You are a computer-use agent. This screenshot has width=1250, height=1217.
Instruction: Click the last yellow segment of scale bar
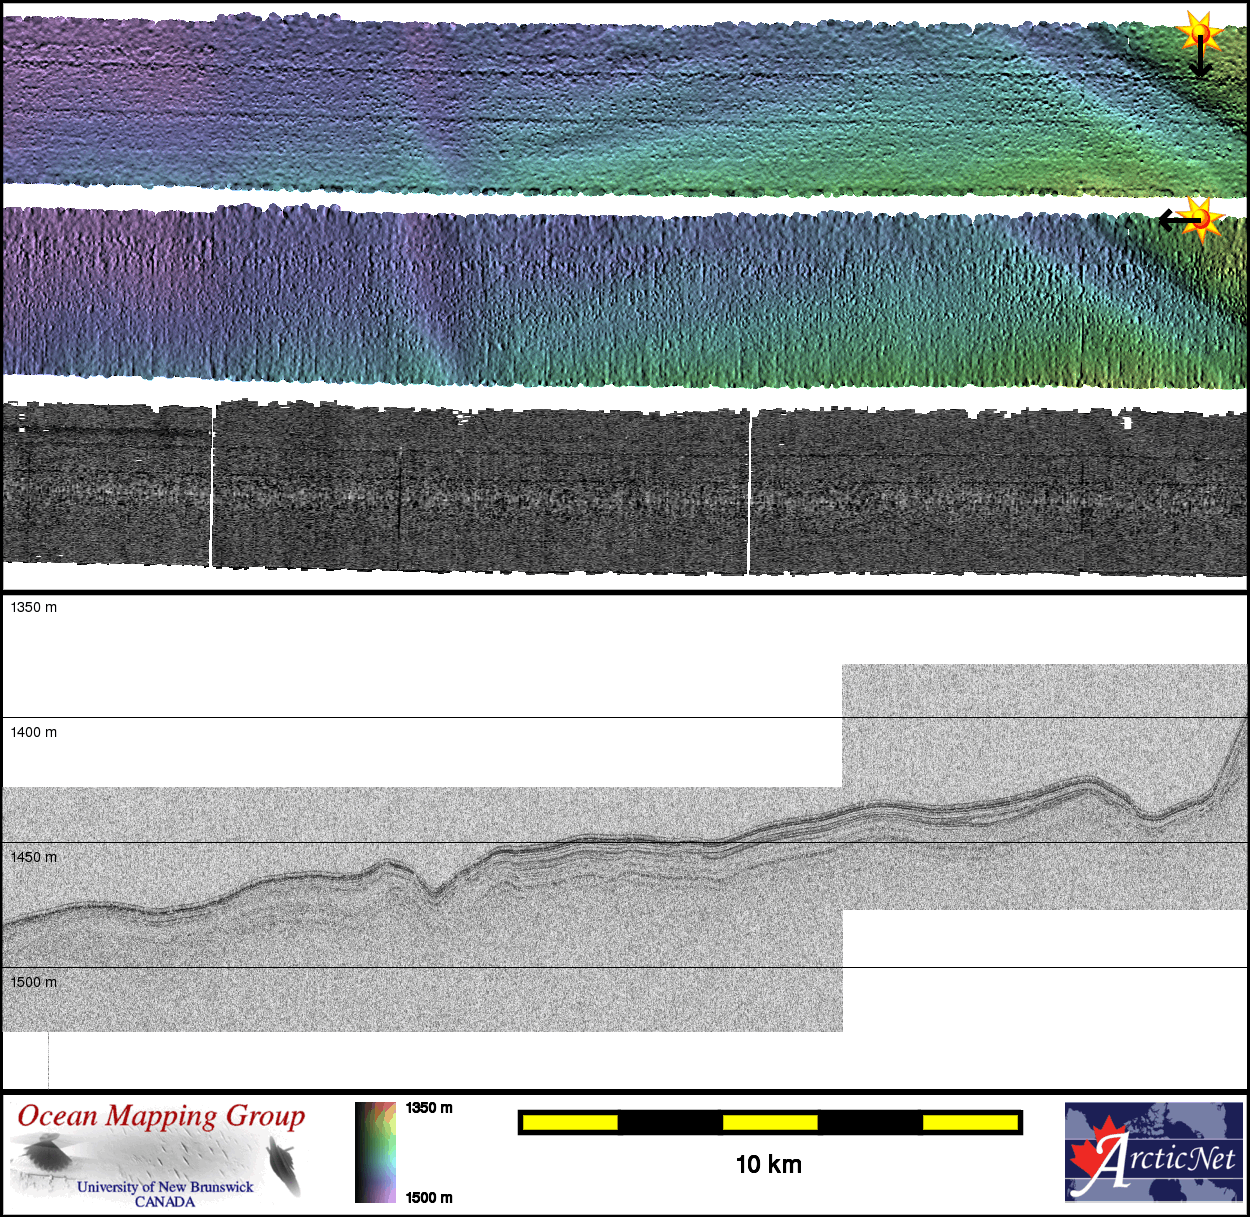[969, 1123]
